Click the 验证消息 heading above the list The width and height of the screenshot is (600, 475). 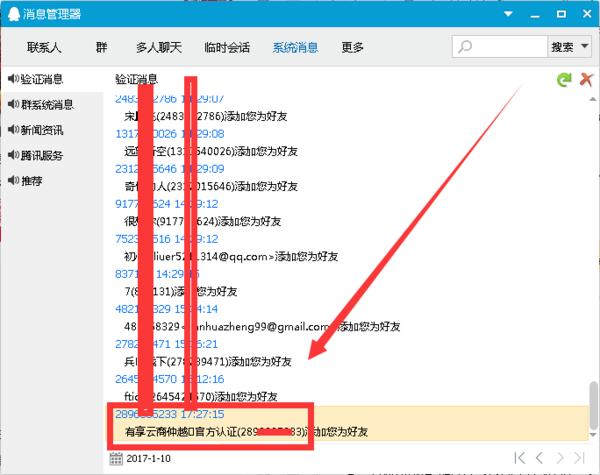pyautogui.click(x=136, y=79)
